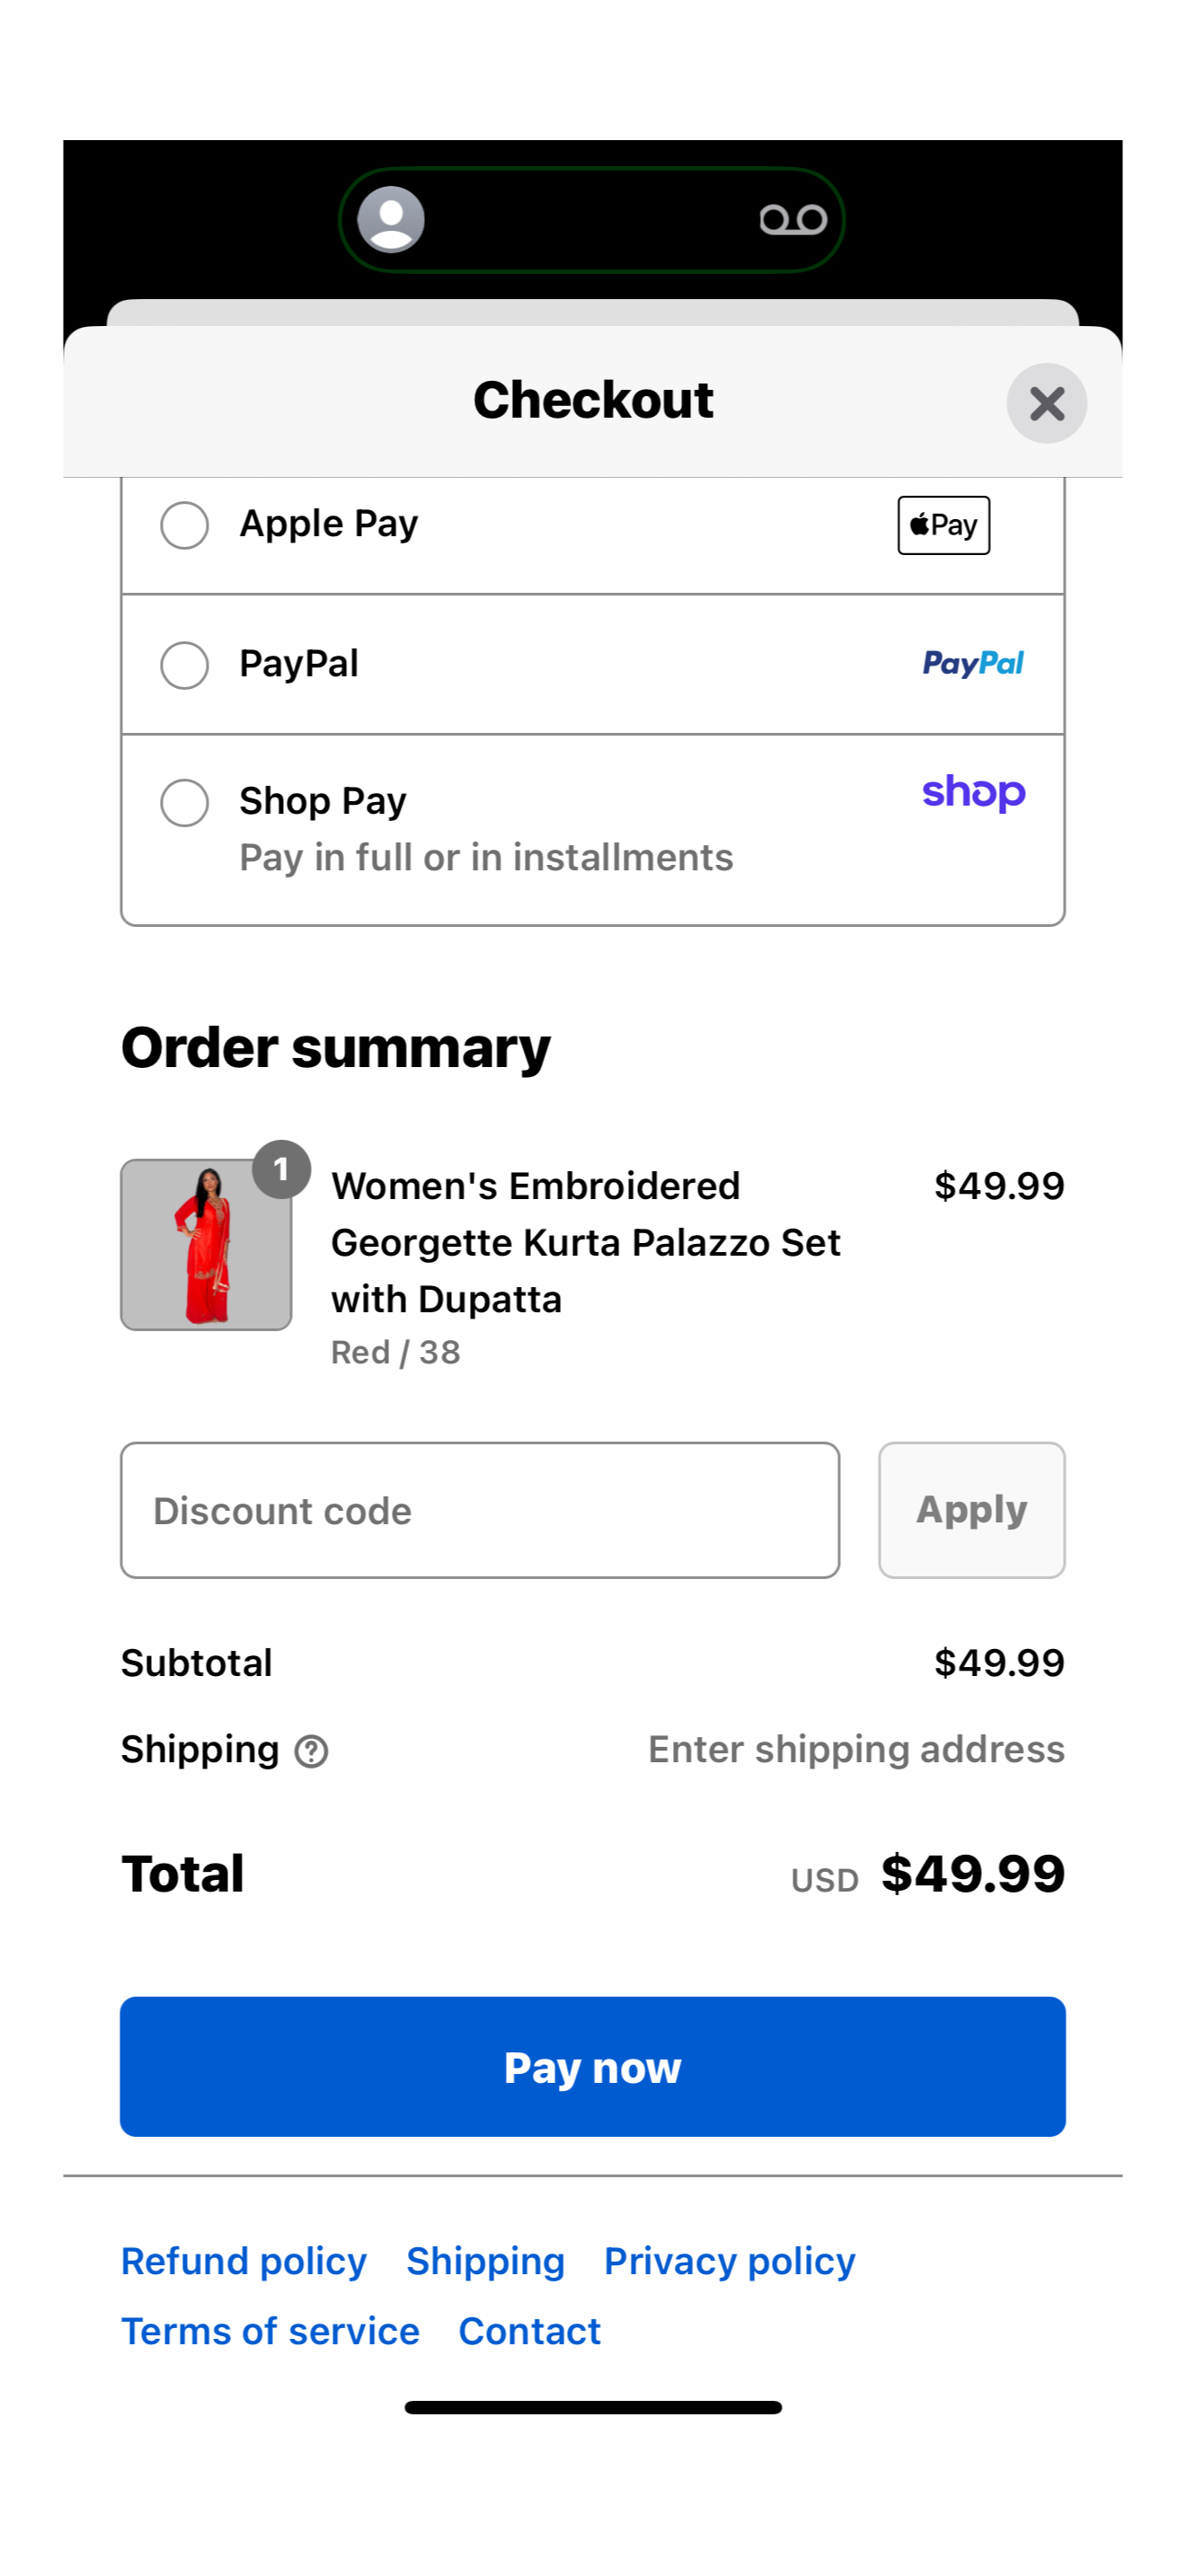The width and height of the screenshot is (1186, 2576).
Task: Tap the quantity badge on product image
Action: point(281,1168)
